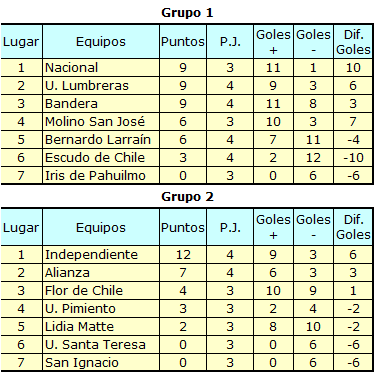Click the Grupo 1 title
Viewport: 374px width, 372px height.
pos(187,13)
